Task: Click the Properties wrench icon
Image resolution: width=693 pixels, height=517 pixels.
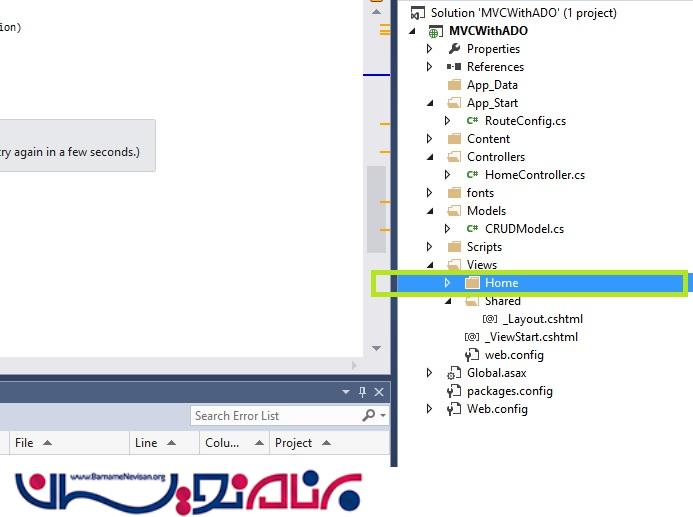Action: (x=454, y=49)
